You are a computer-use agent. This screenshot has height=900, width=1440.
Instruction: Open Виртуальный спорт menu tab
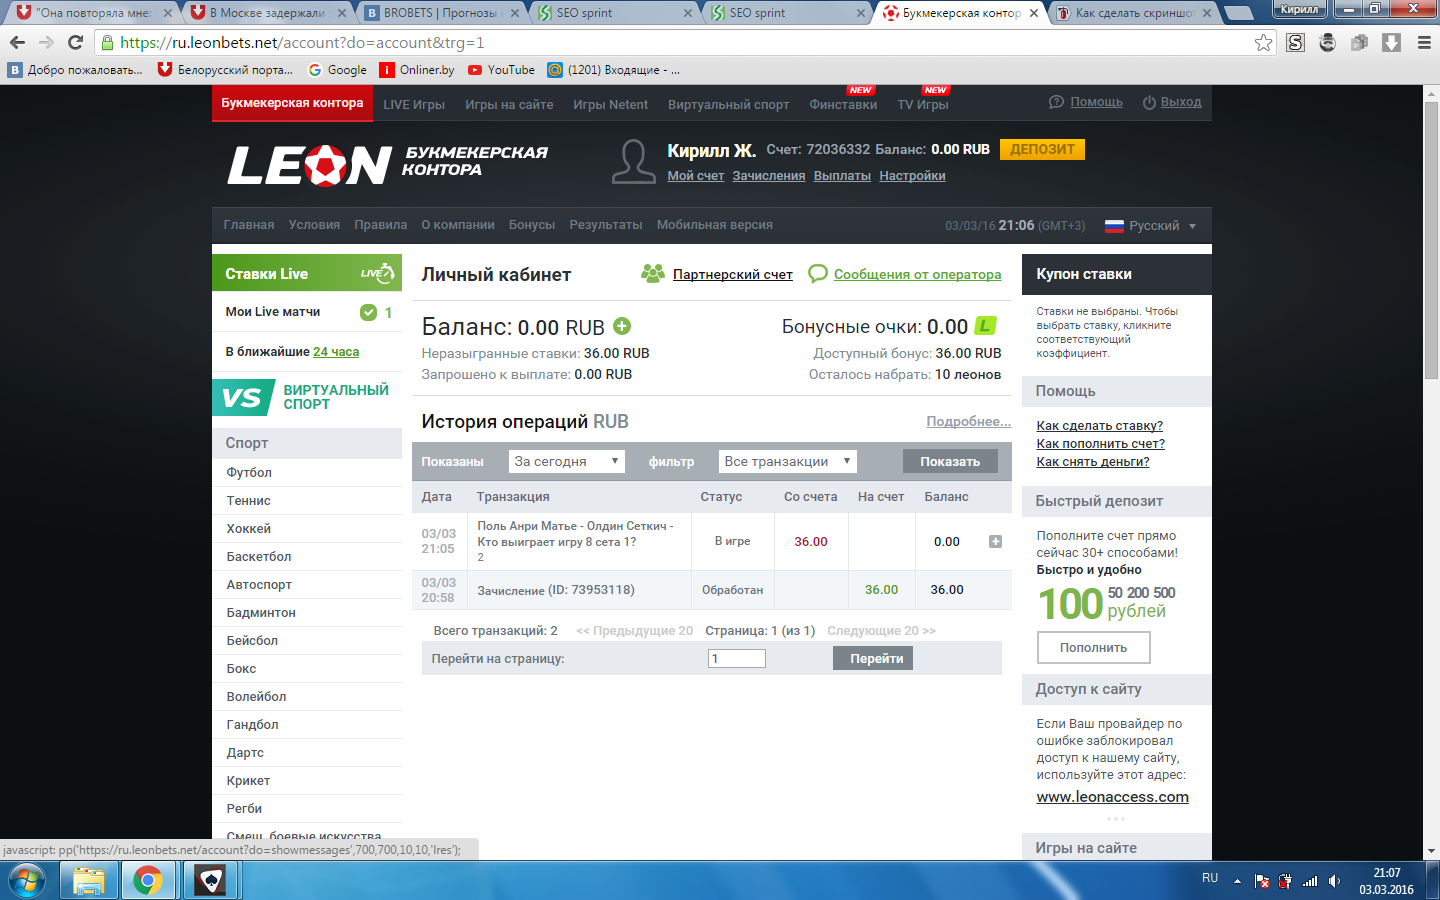tap(728, 104)
